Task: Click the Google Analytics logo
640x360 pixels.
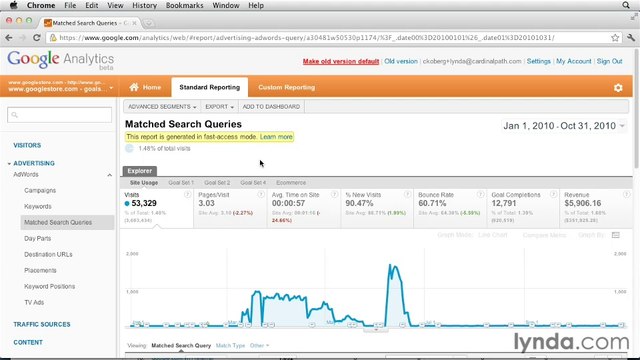Action: pyautogui.click(x=60, y=60)
